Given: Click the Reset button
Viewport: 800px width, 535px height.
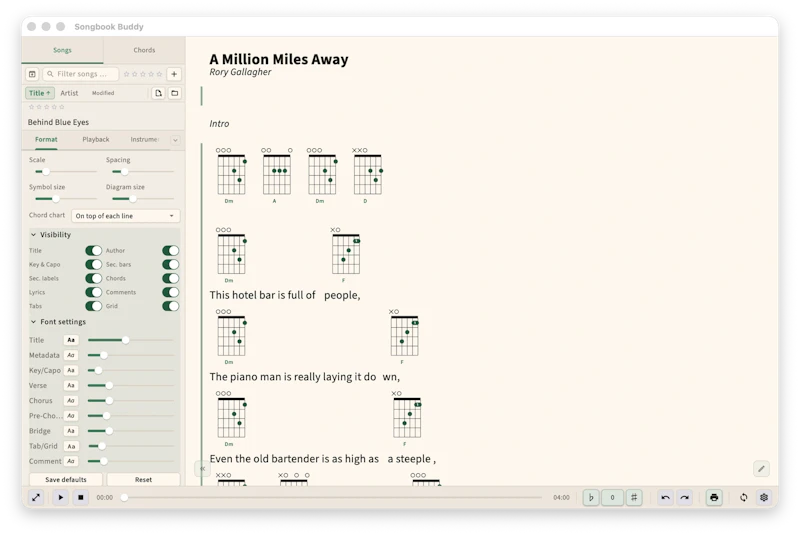Looking at the screenshot, I should 143,479.
